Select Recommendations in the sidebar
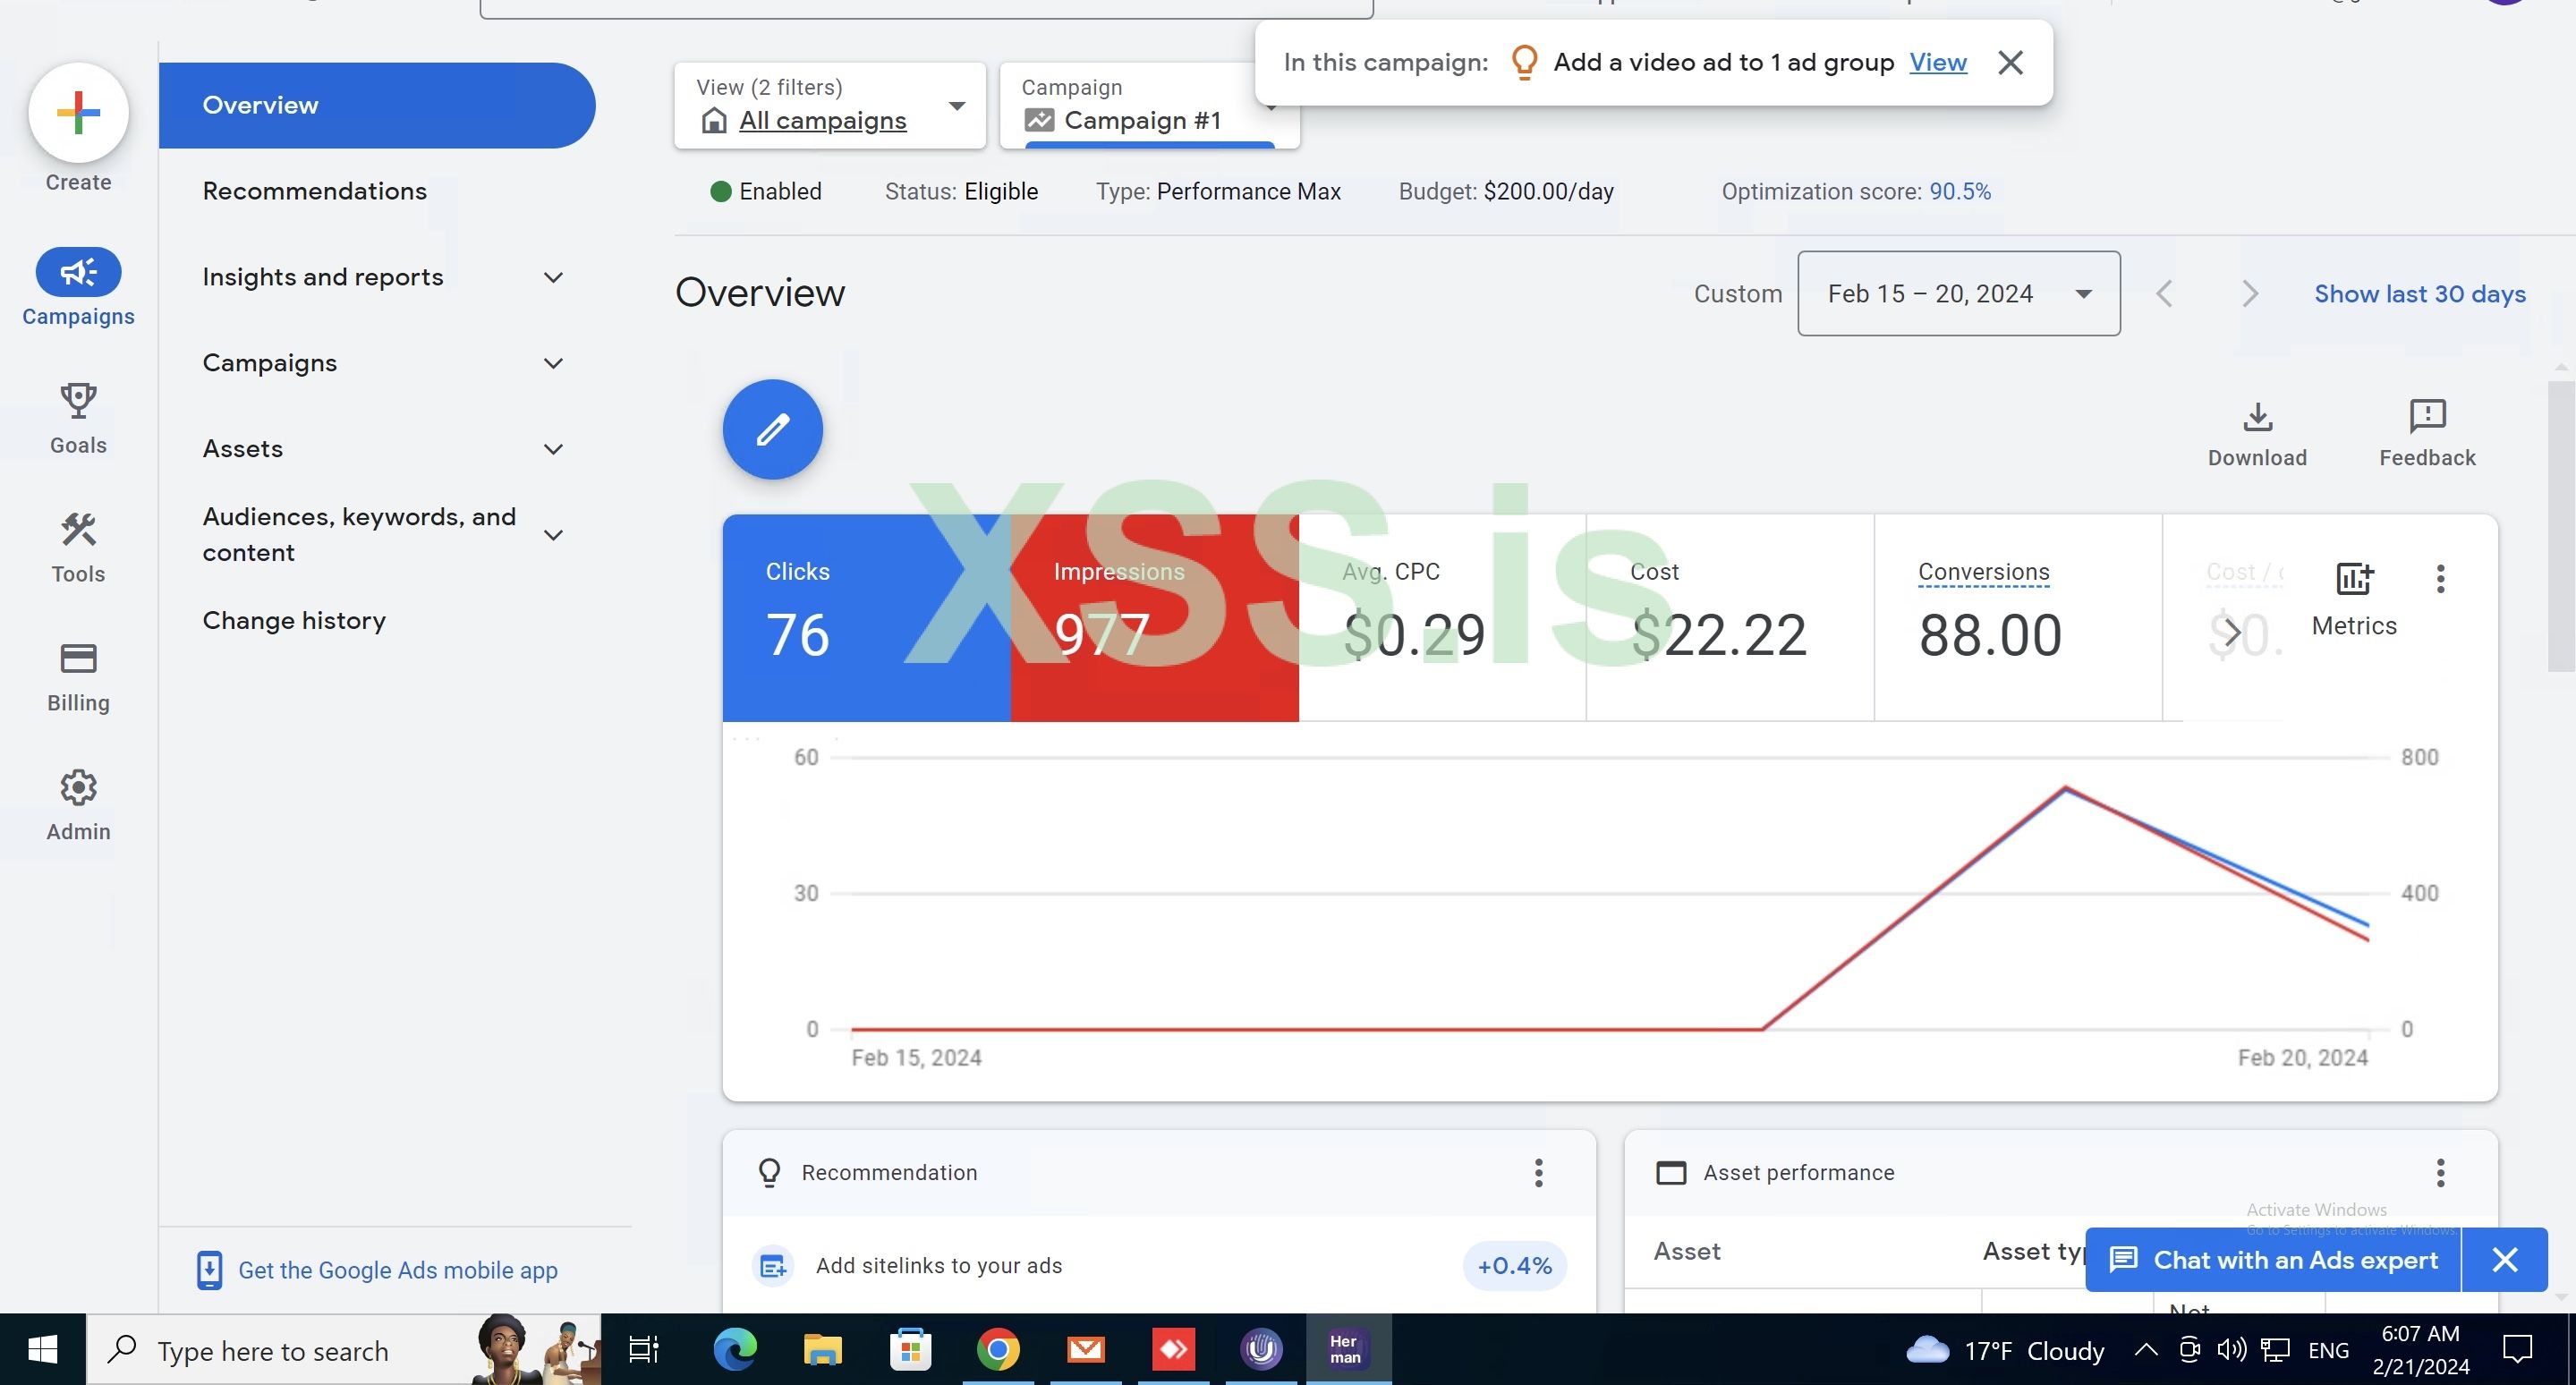 point(314,191)
